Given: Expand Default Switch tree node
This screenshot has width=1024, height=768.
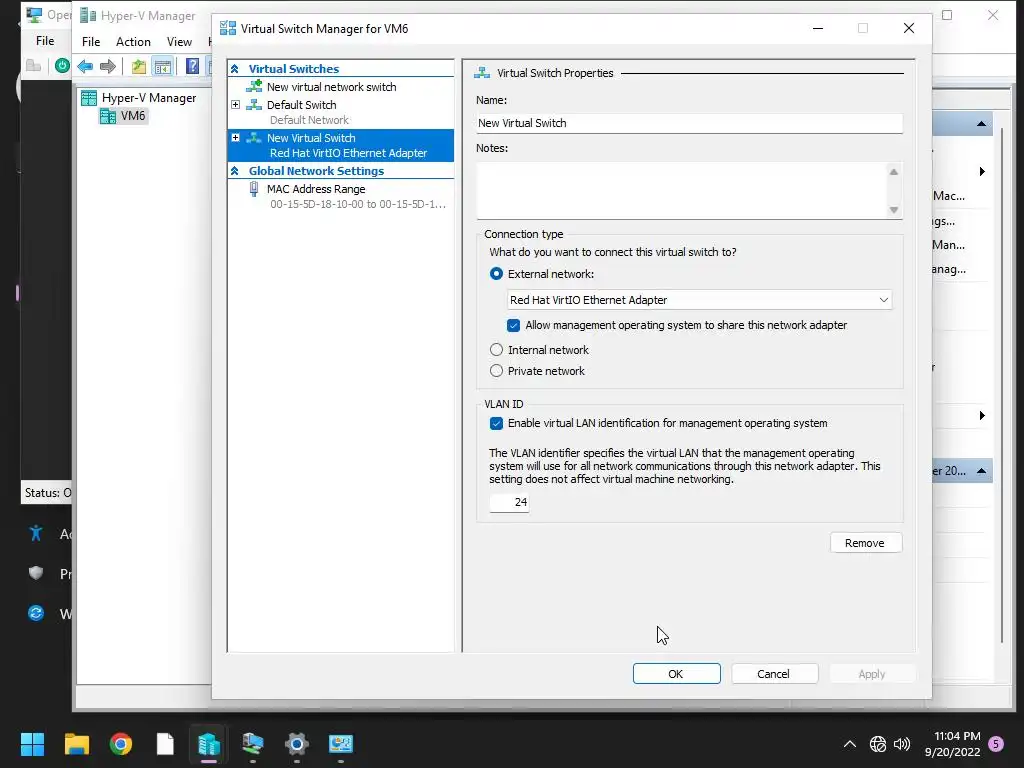Looking at the screenshot, I should click(236, 104).
